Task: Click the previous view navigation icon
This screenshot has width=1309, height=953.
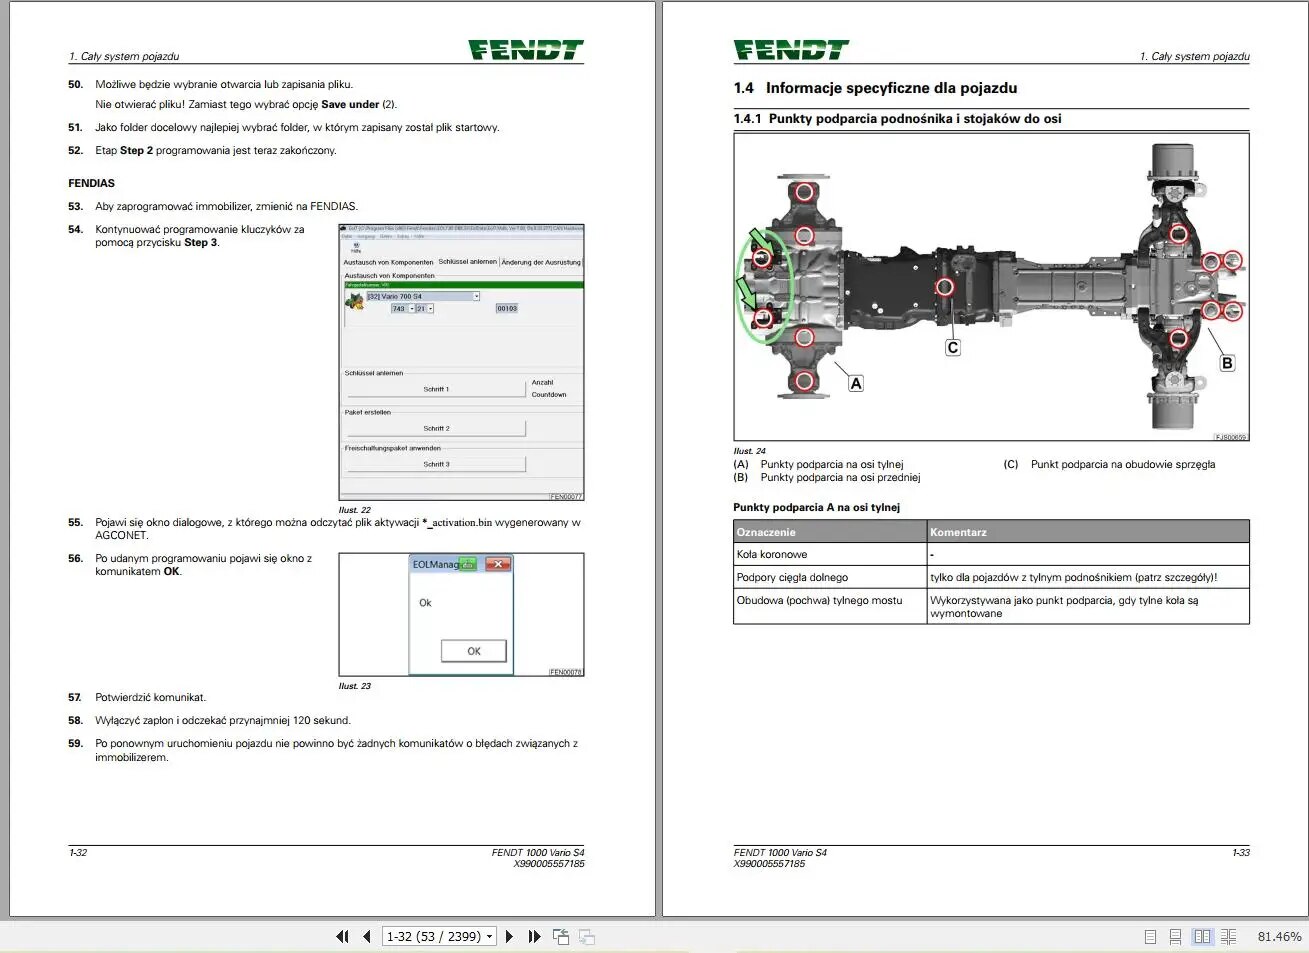Action: [561, 937]
